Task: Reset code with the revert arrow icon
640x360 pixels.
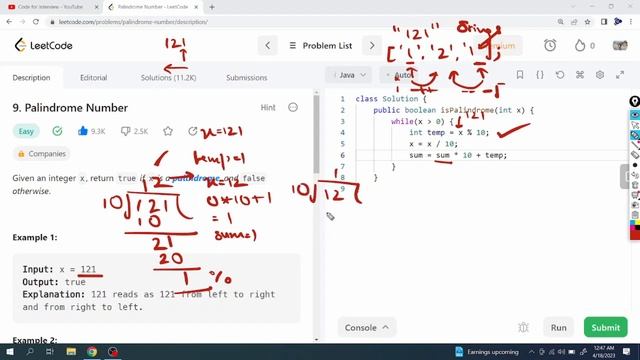Action: [x=560, y=75]
